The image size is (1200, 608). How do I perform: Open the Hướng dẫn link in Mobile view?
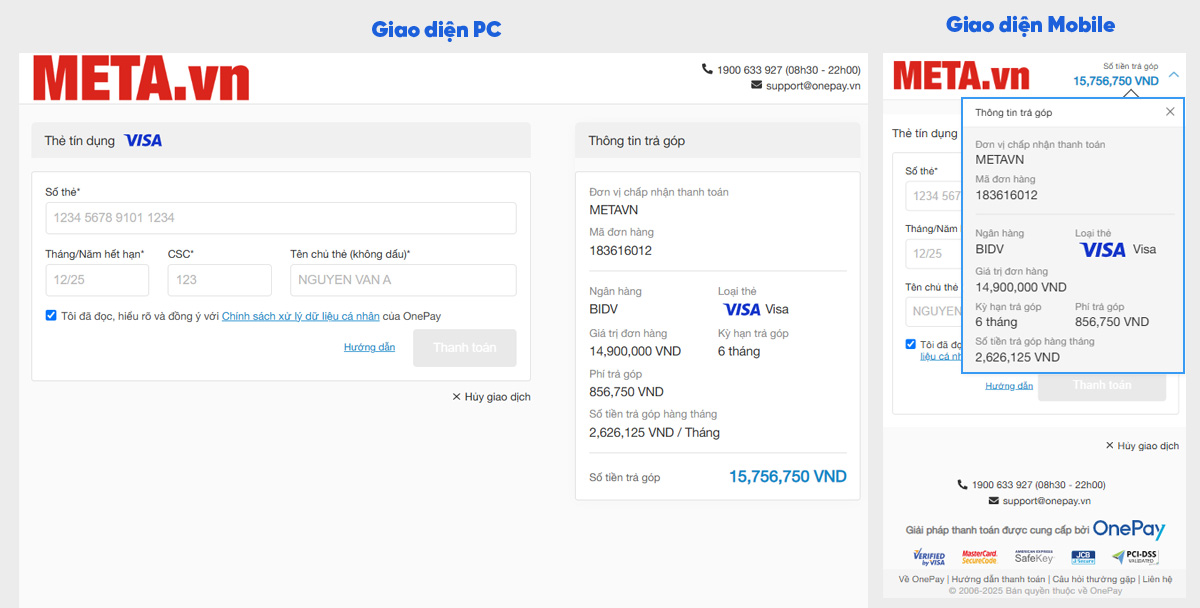point(1009,386)
